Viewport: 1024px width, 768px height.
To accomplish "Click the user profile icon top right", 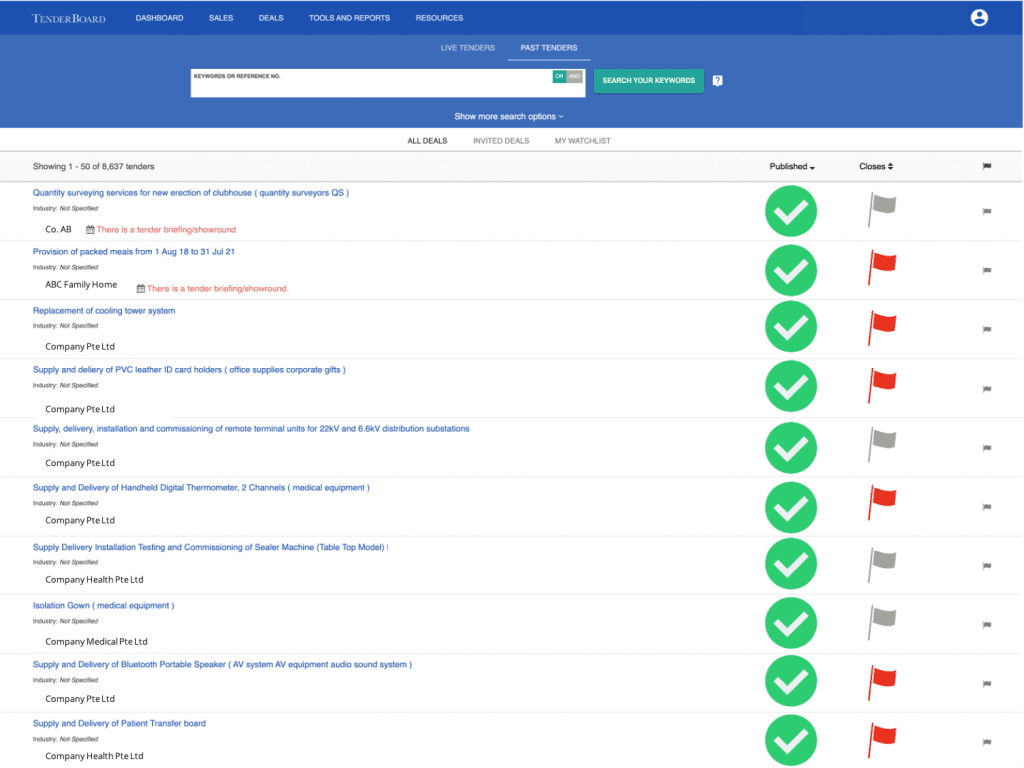I will (978, 17).
